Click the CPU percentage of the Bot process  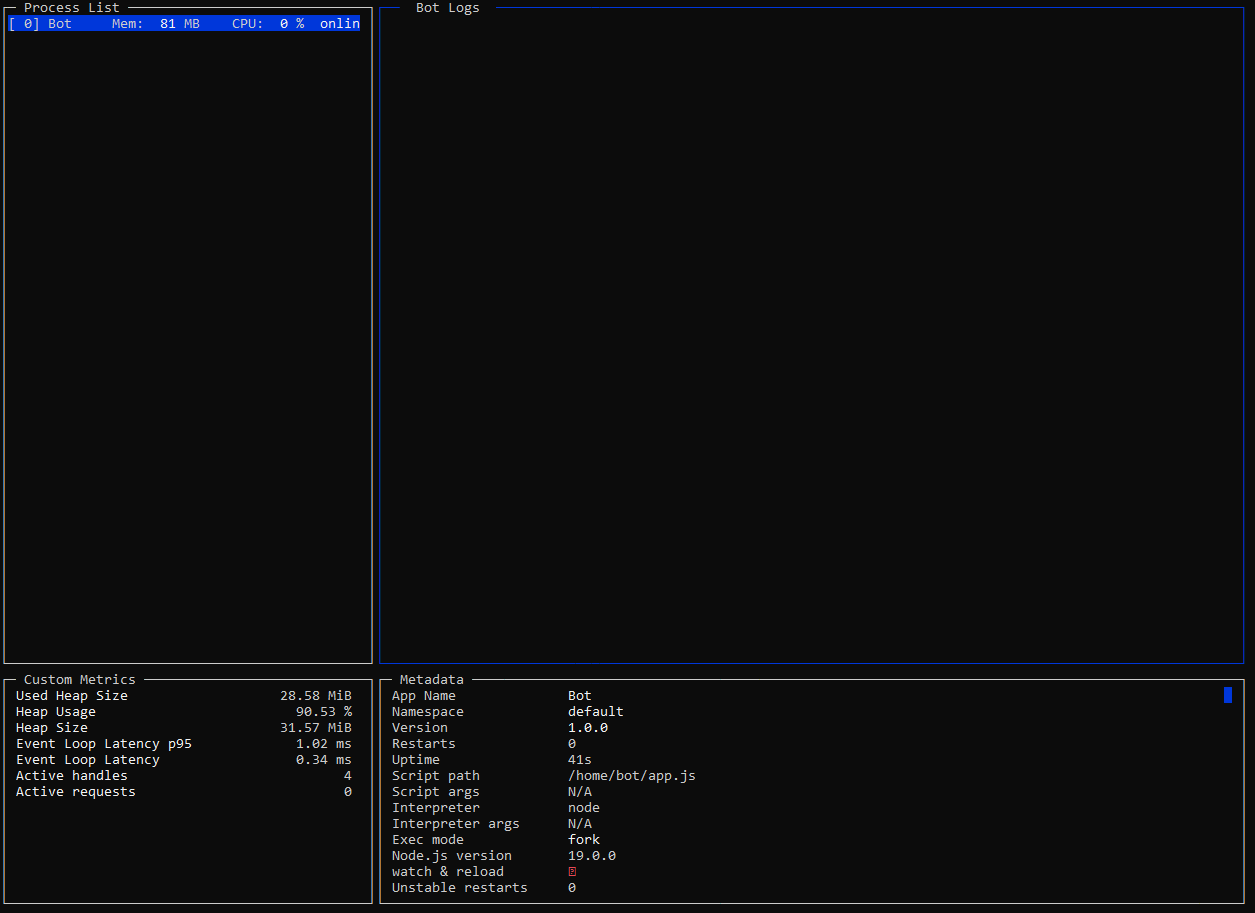coord(267,23)
